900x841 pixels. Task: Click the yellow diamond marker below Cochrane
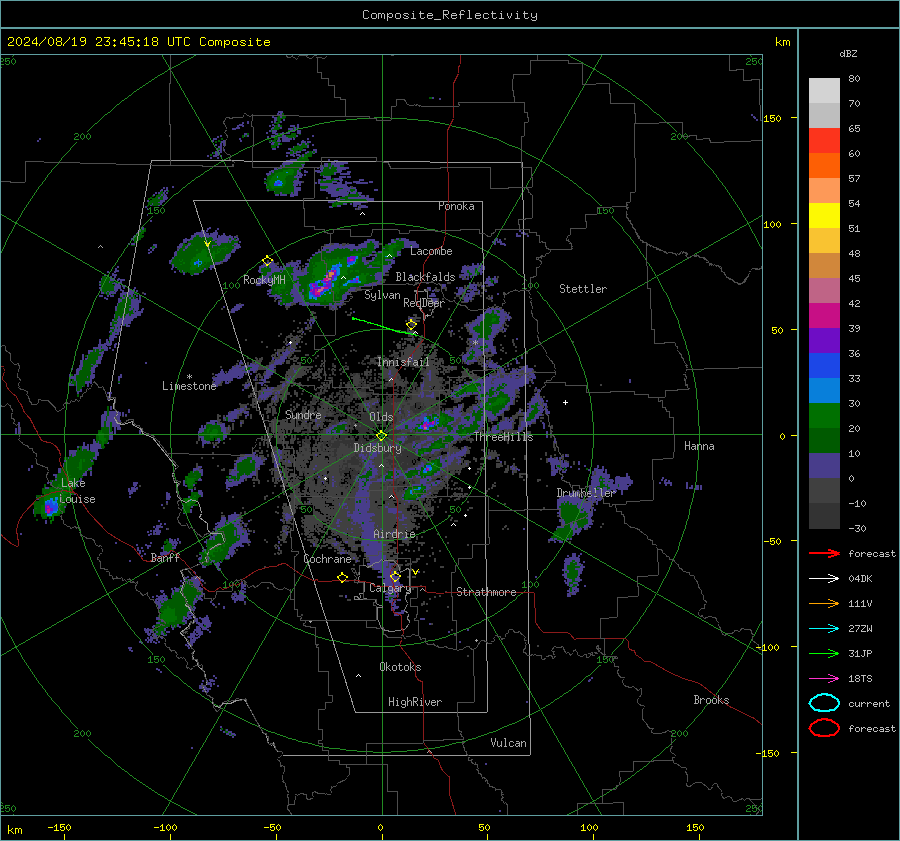click(342, 577)
